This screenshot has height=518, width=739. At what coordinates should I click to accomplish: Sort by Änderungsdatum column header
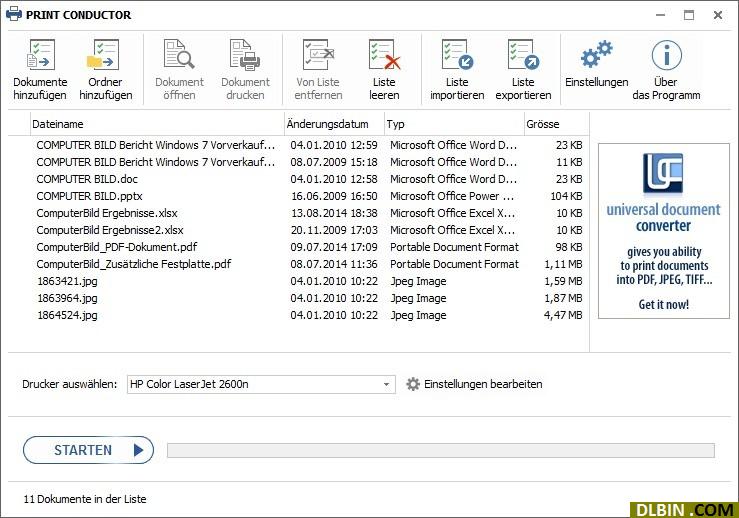pos(327,124)
